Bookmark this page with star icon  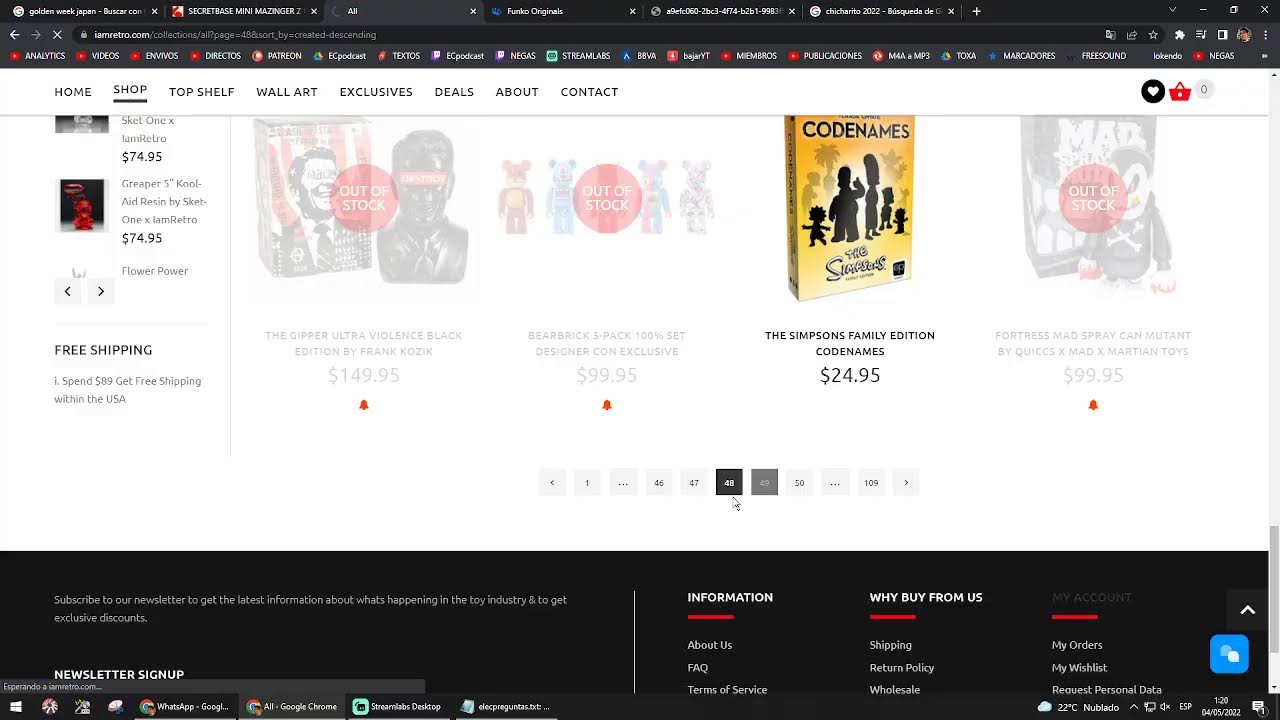[x=1153, y=34]
